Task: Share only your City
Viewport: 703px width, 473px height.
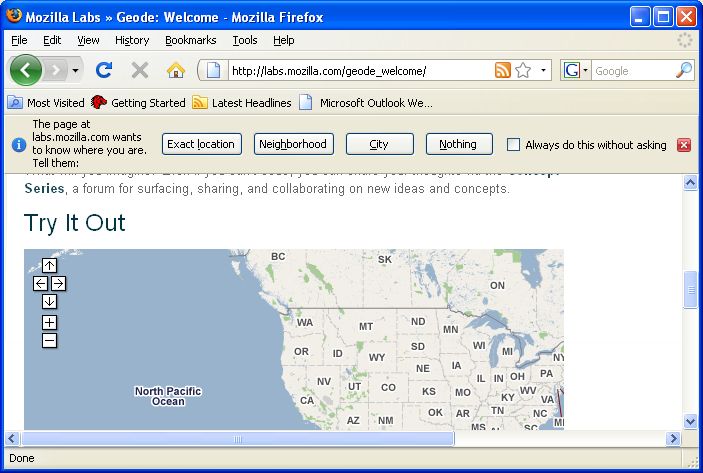Action: 380,144
